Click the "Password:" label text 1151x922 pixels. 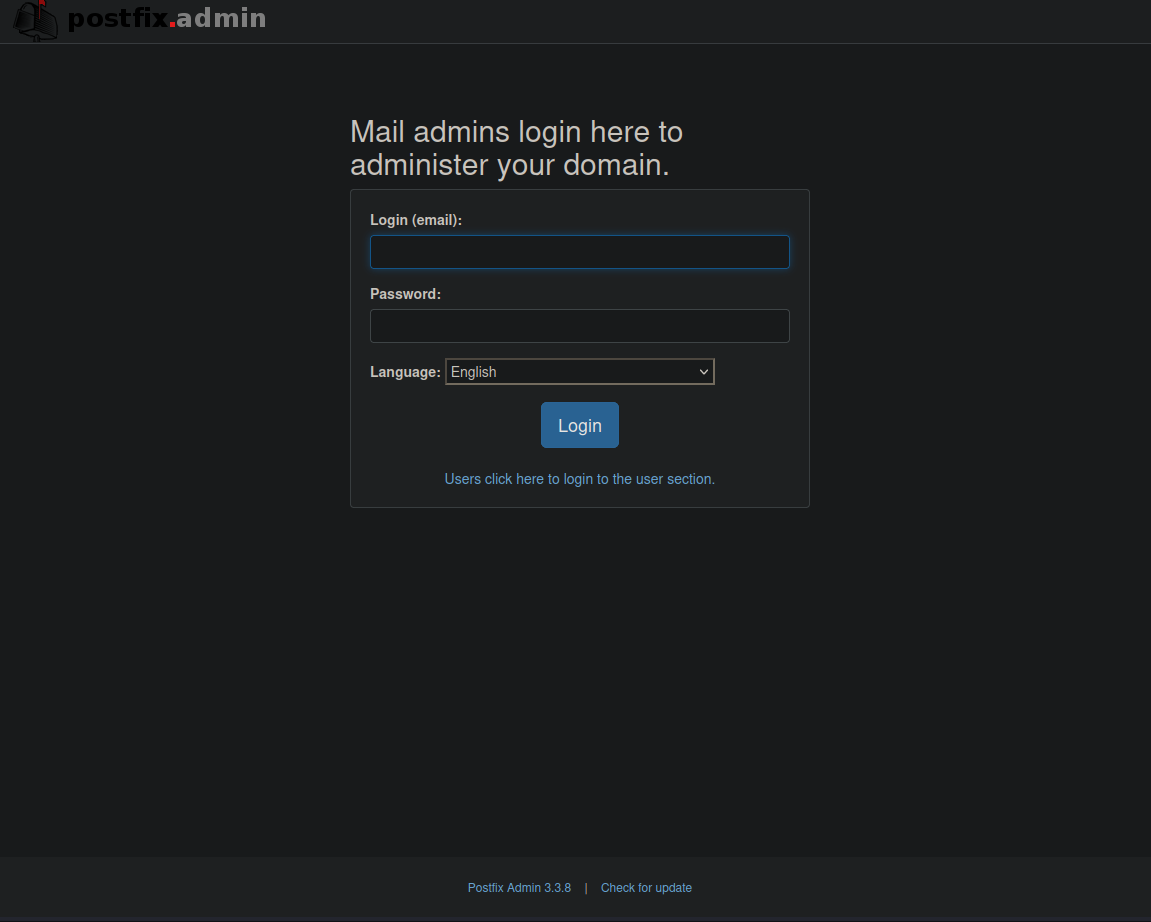[x=405, y=294]
